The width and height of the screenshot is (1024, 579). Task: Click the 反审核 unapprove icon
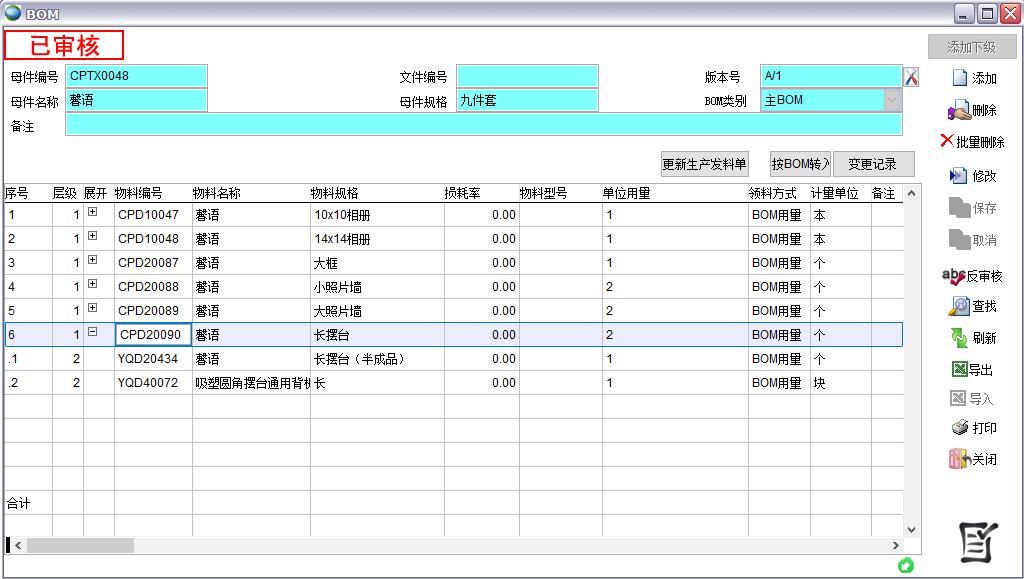954,277
